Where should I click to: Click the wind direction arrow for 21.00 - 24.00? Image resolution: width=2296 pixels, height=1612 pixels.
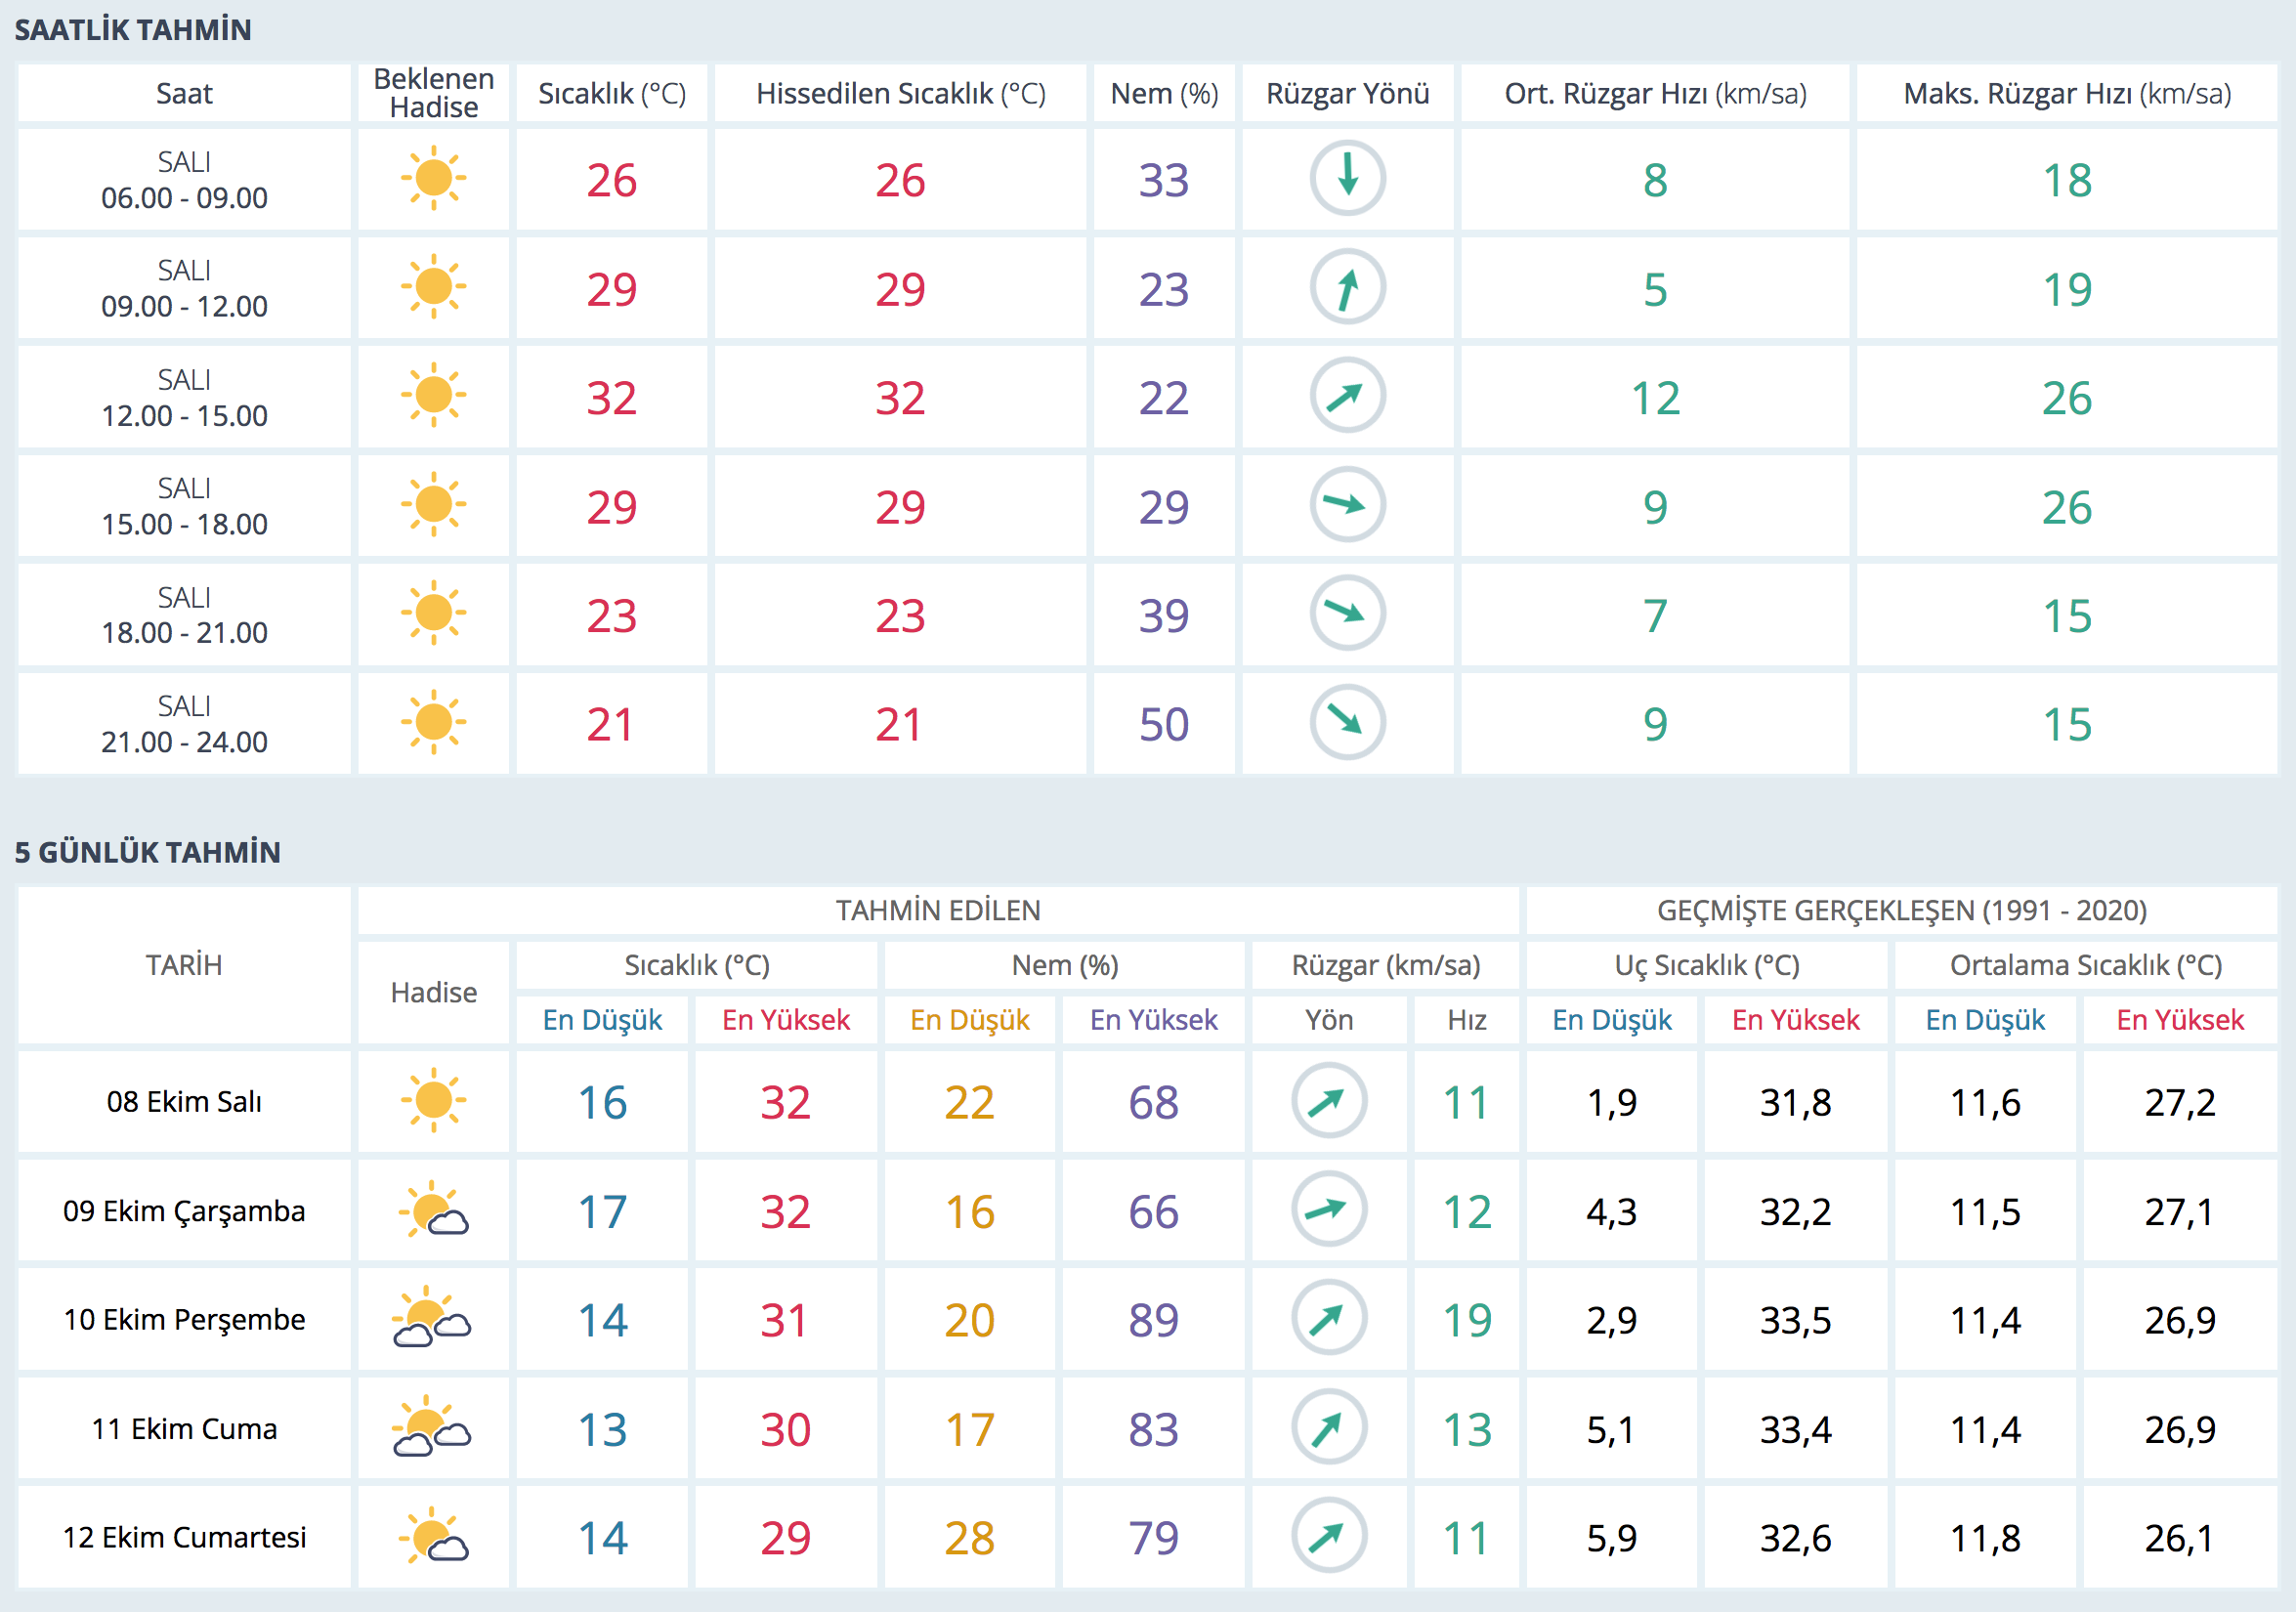point(1347,722)
